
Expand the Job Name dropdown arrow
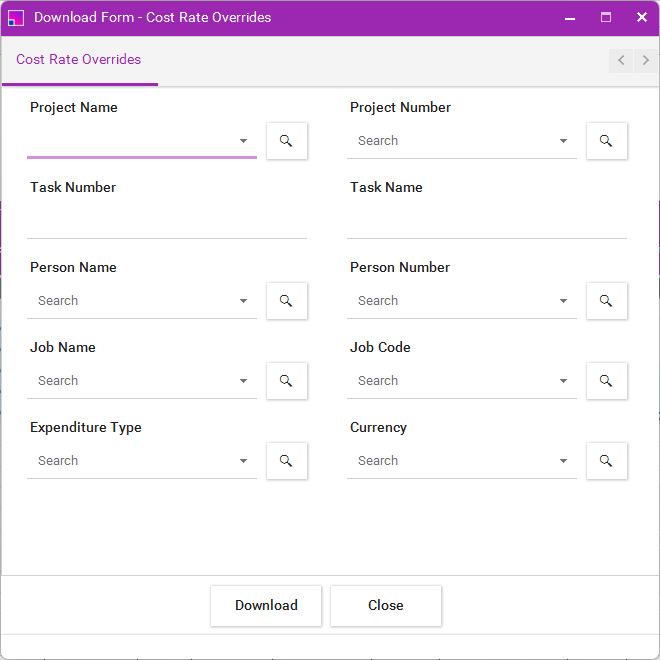point(243,381)
